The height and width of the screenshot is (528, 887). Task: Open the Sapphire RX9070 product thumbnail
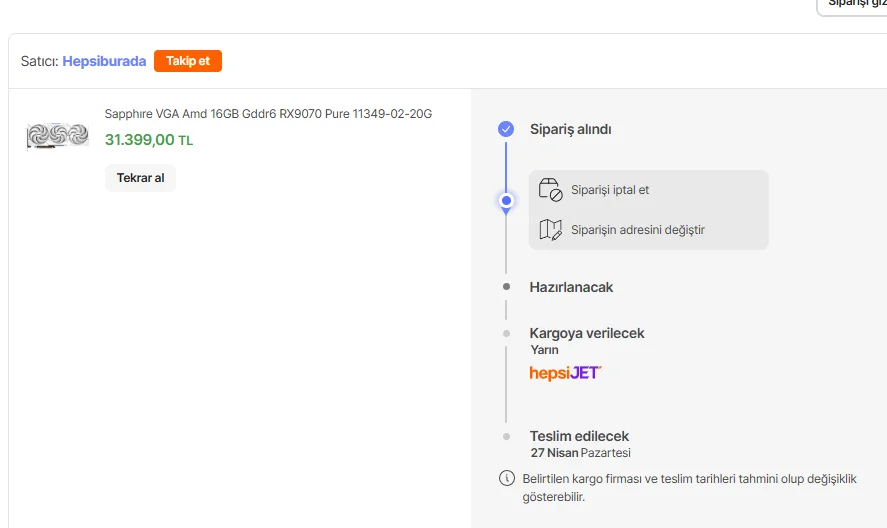(58, 136)
